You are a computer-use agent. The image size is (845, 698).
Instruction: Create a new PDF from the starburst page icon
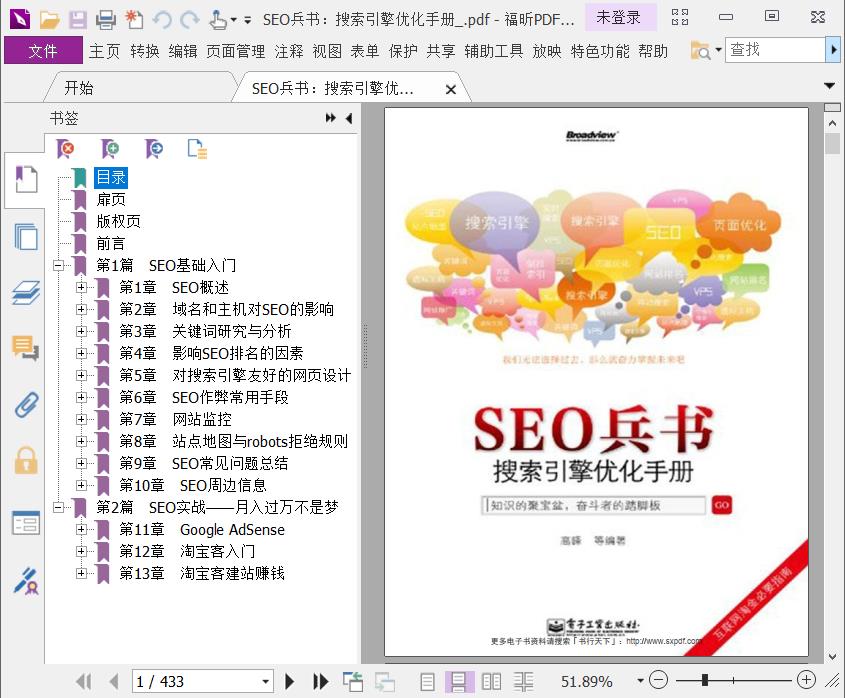(x=134, y=20)
